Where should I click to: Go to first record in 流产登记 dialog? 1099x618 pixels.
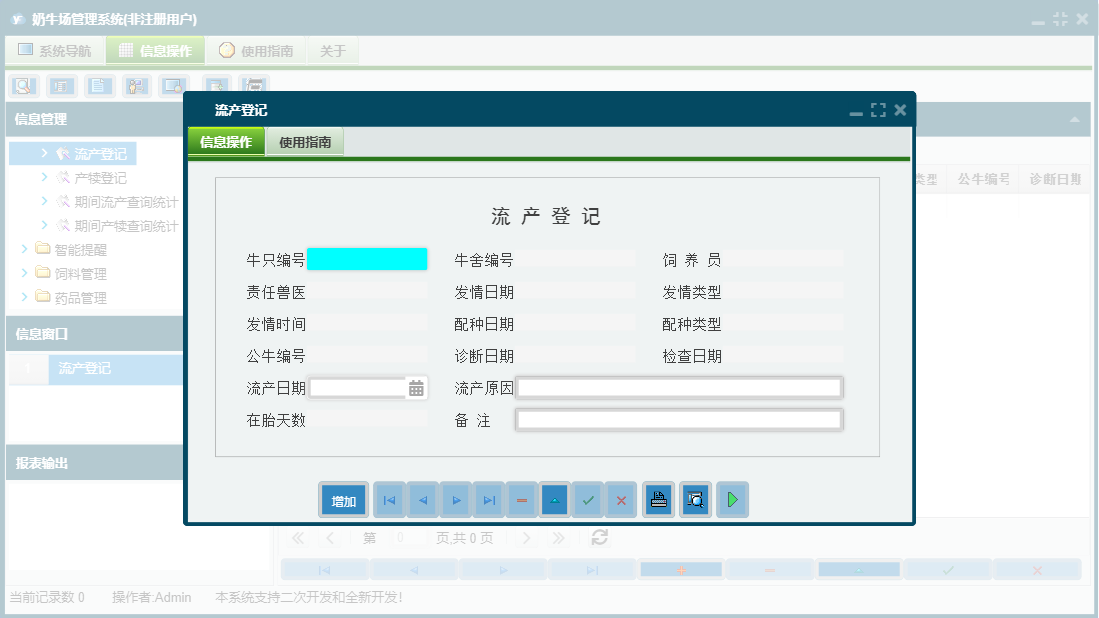click(x=390, y=500)
